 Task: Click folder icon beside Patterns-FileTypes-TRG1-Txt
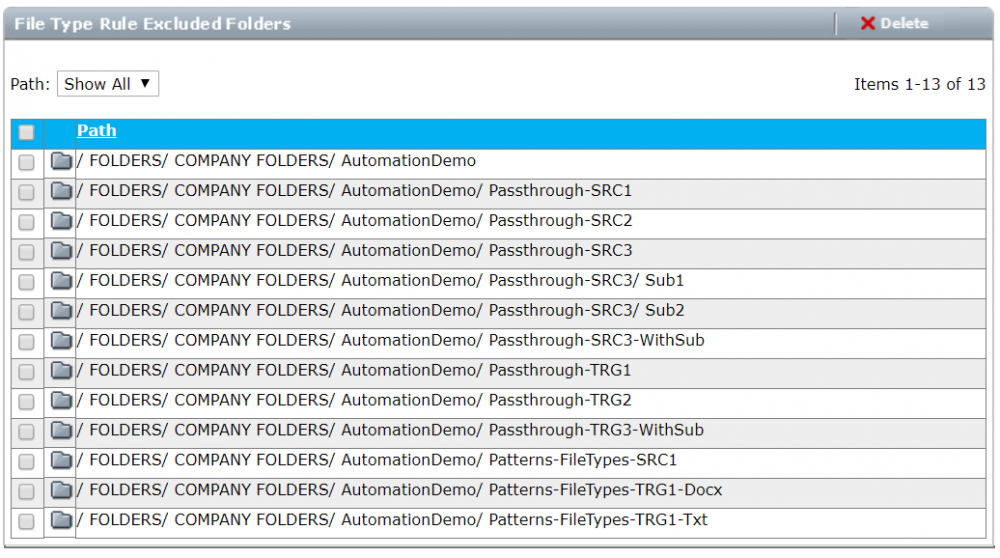click(62, 521)
